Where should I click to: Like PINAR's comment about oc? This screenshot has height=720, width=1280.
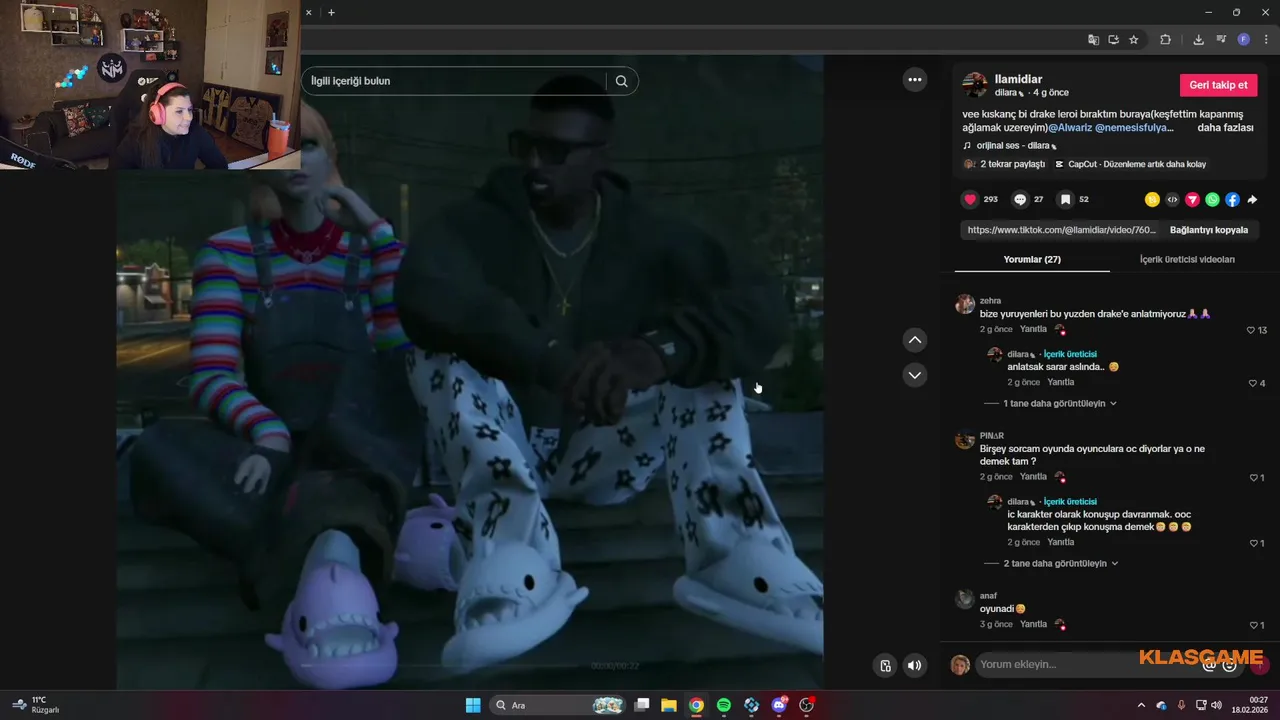click(1256, 478)
